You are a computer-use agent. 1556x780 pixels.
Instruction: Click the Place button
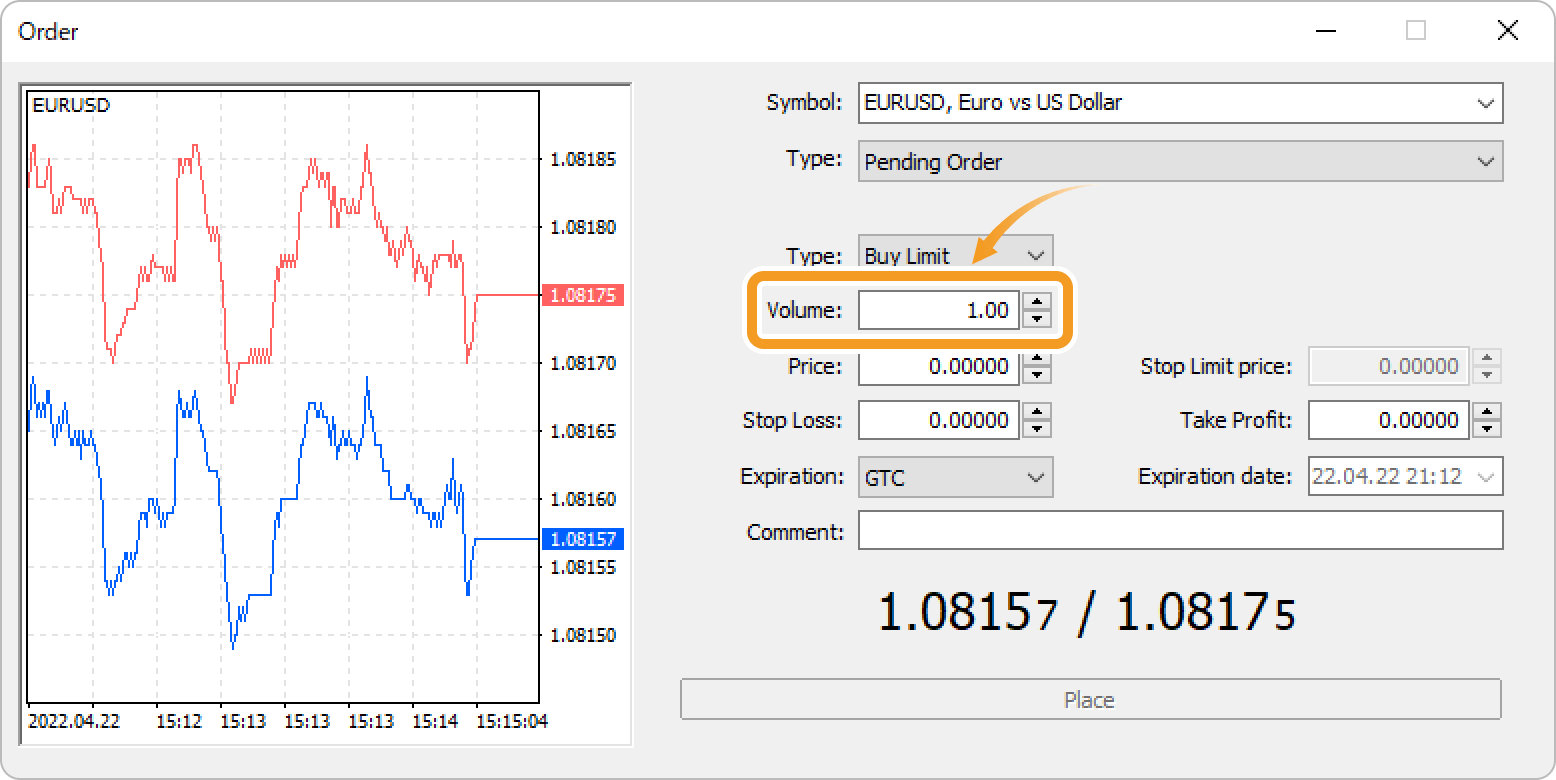tap(1090, 699)
